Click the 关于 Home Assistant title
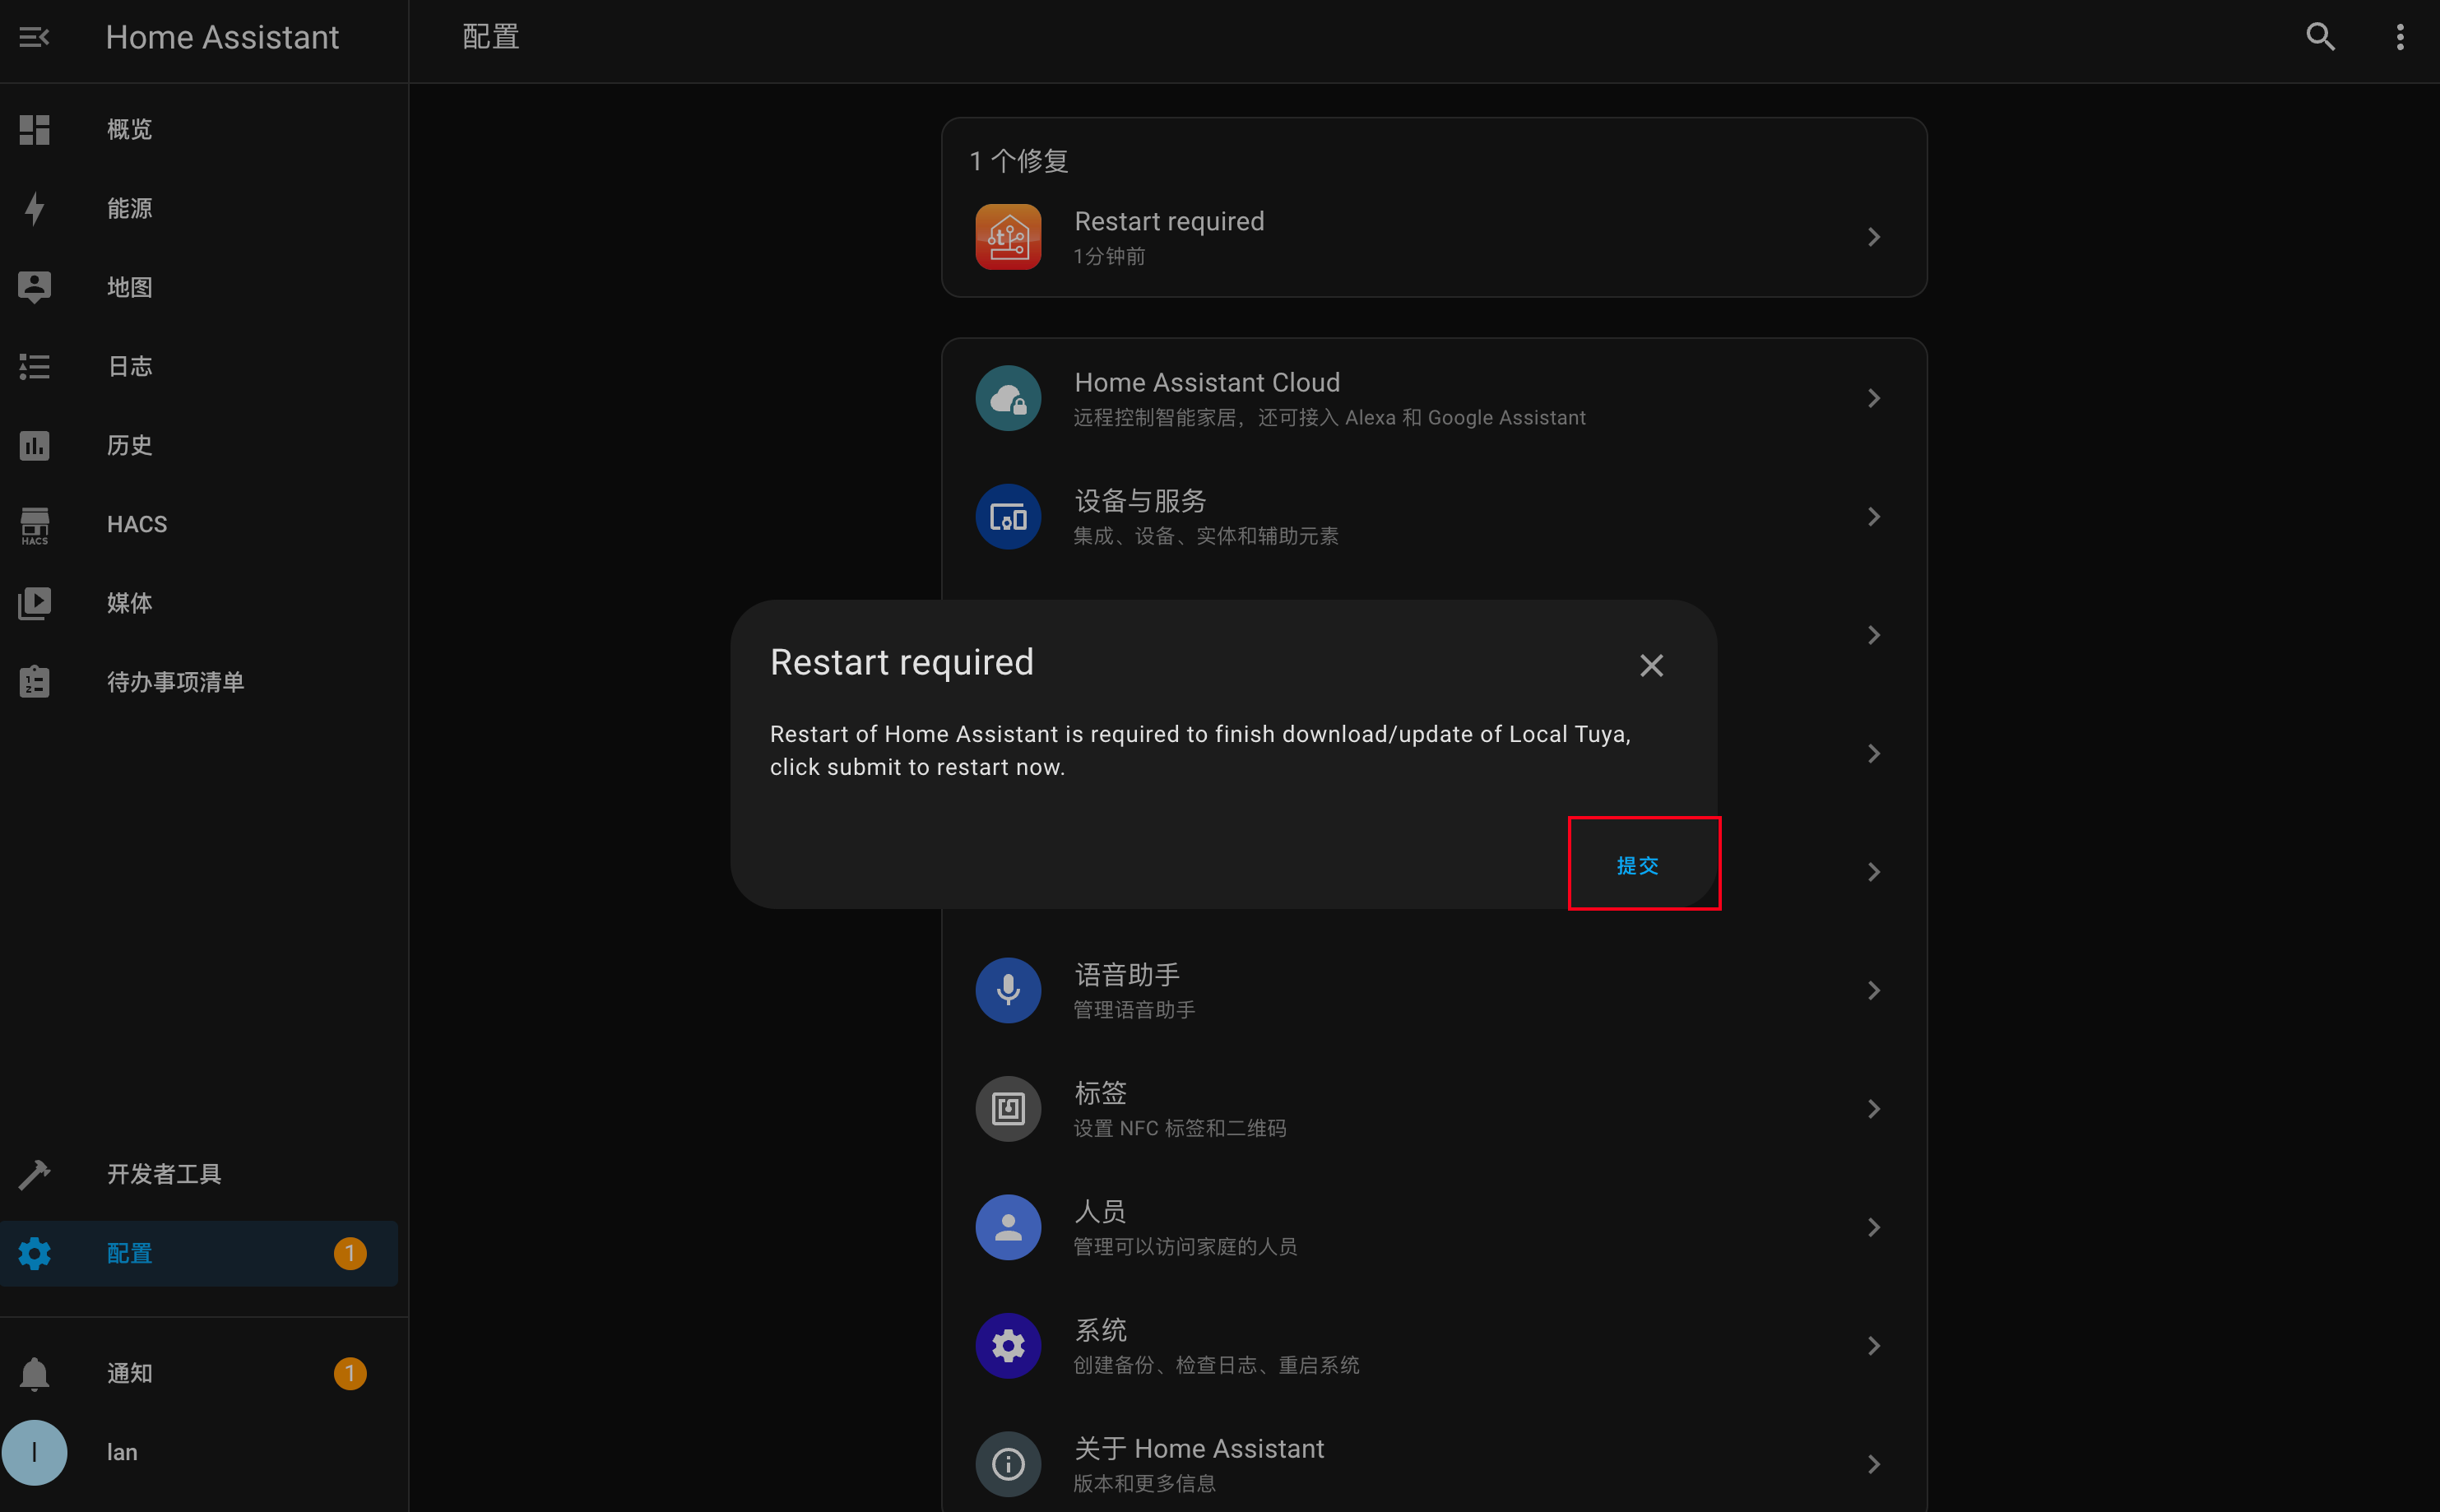The width and height of the screenshot is (2440, 1512). tap(1199, 1448)
